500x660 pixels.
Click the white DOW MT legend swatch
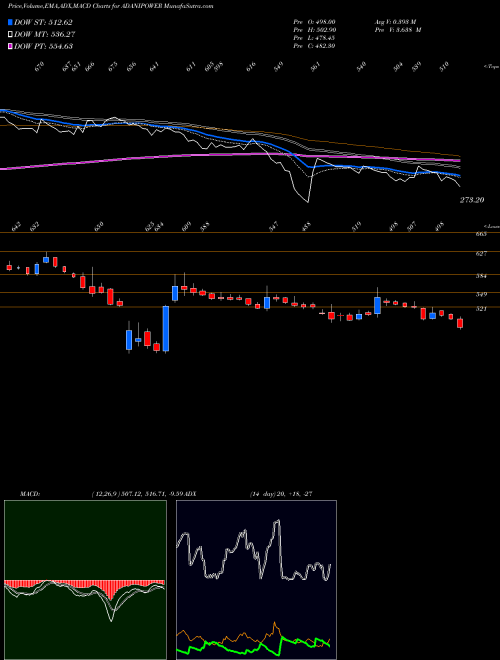click(x=11, y=34)
